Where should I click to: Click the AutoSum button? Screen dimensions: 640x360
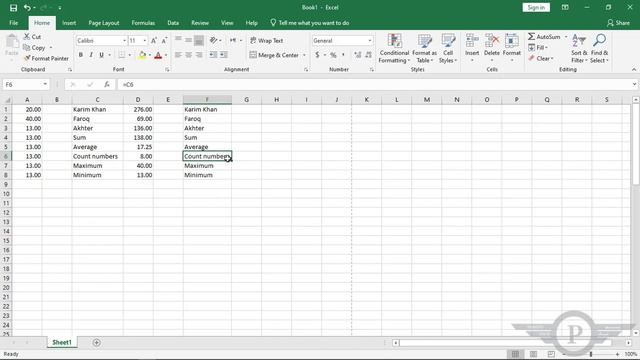point(544,37)
